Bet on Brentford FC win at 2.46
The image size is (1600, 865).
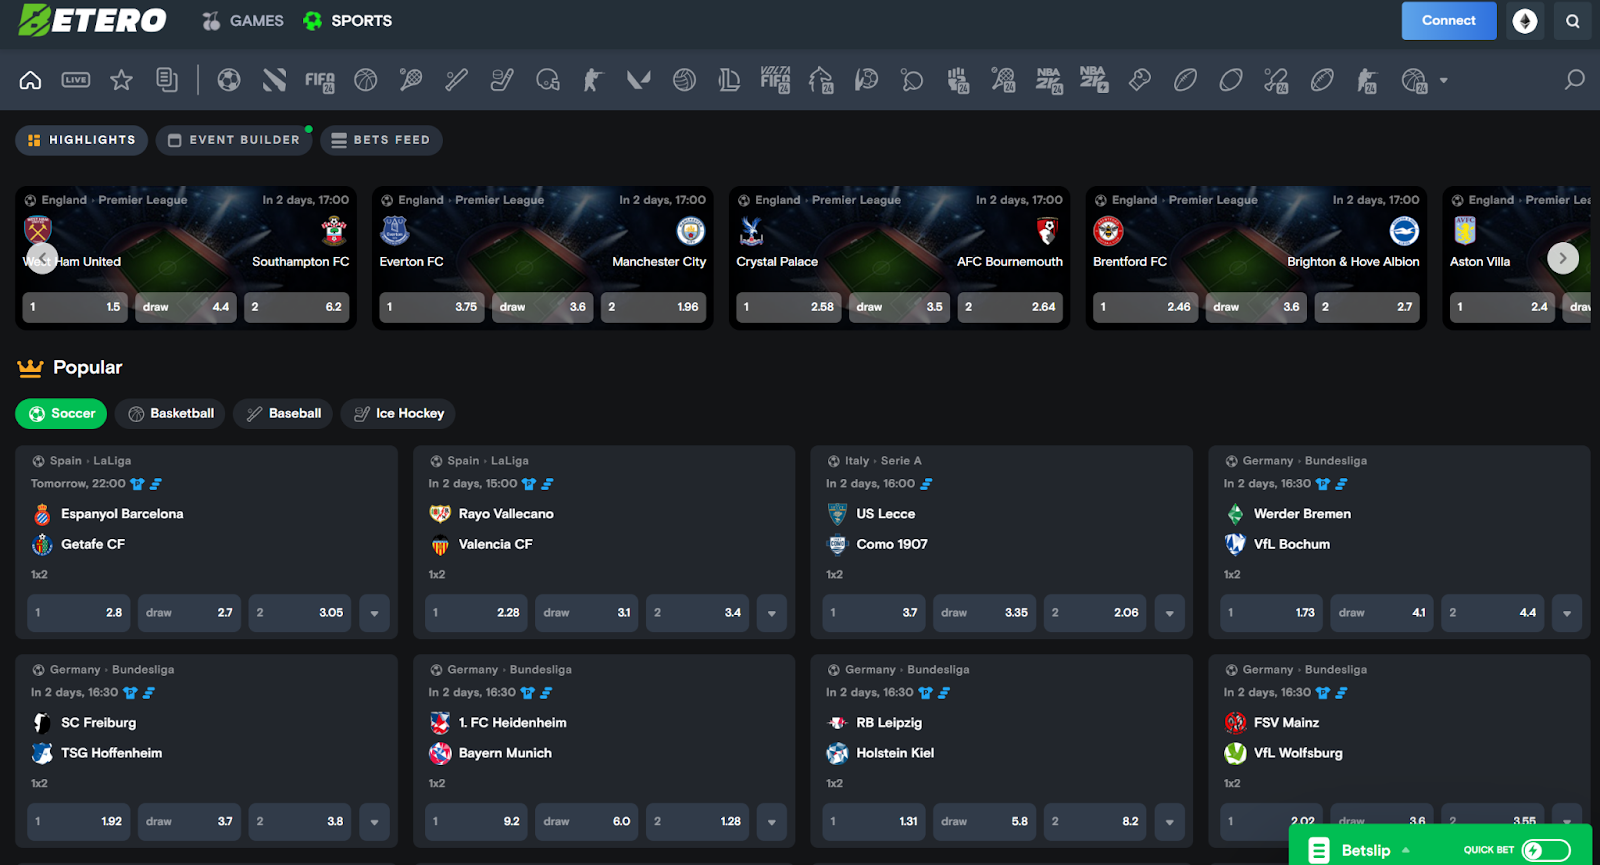coord(1145,307)
